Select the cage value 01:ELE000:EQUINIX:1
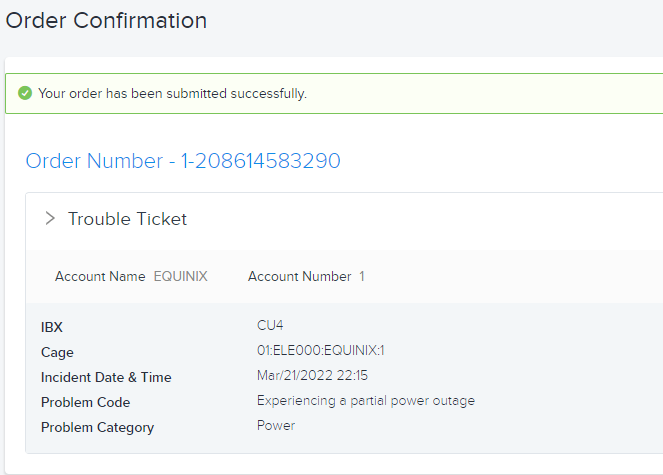 321,350
